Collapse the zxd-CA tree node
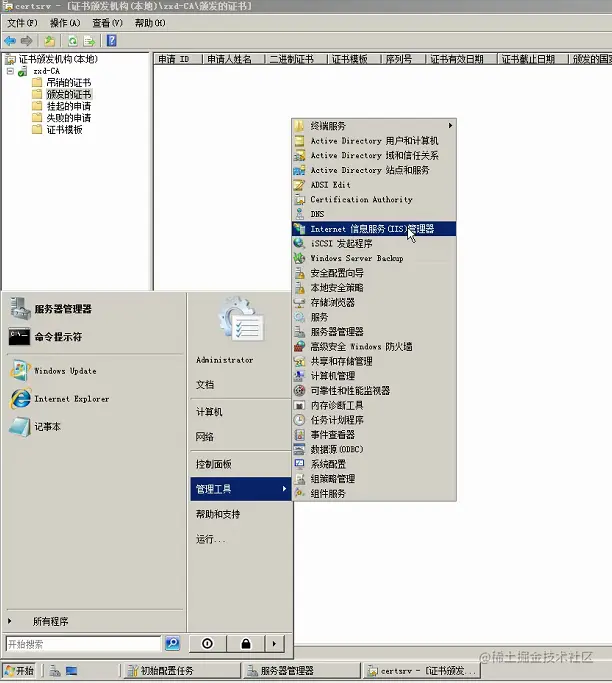612x683 pixels. click(10, 71)
